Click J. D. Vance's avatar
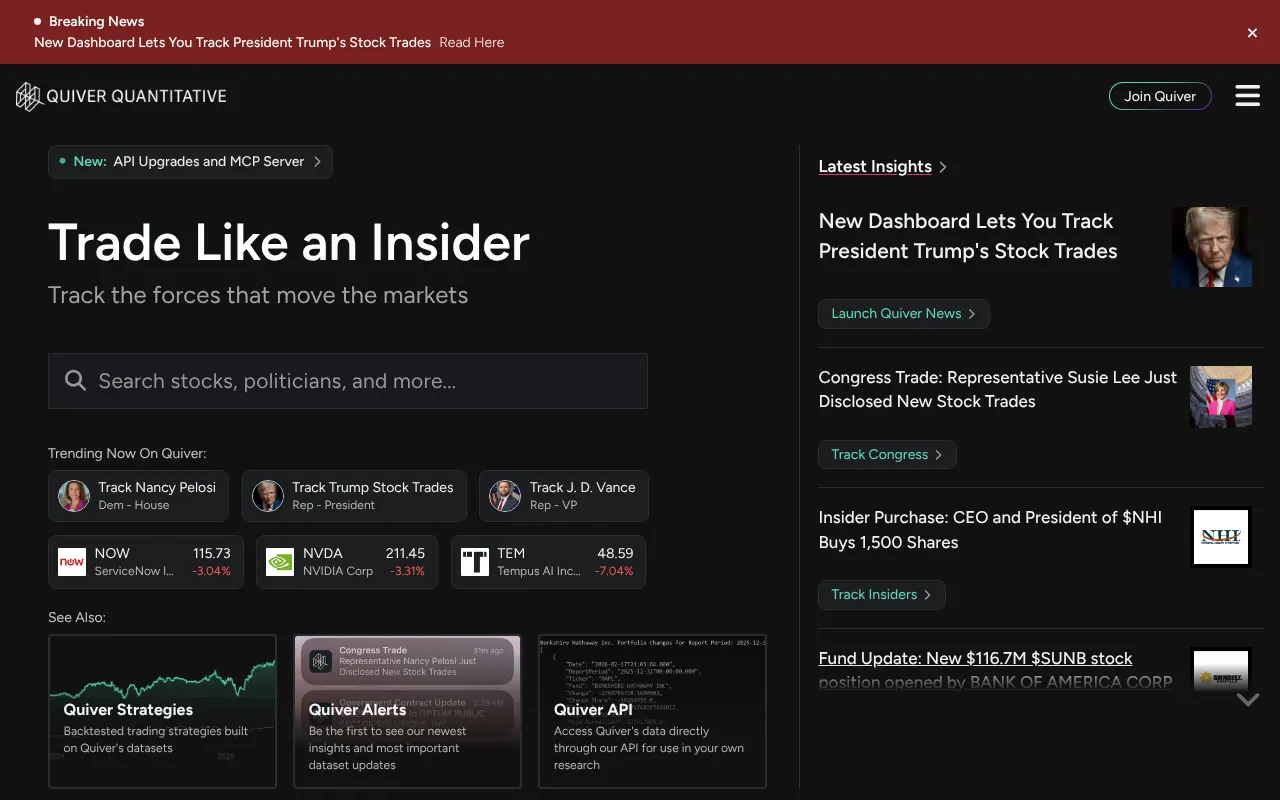 (505, 496)
